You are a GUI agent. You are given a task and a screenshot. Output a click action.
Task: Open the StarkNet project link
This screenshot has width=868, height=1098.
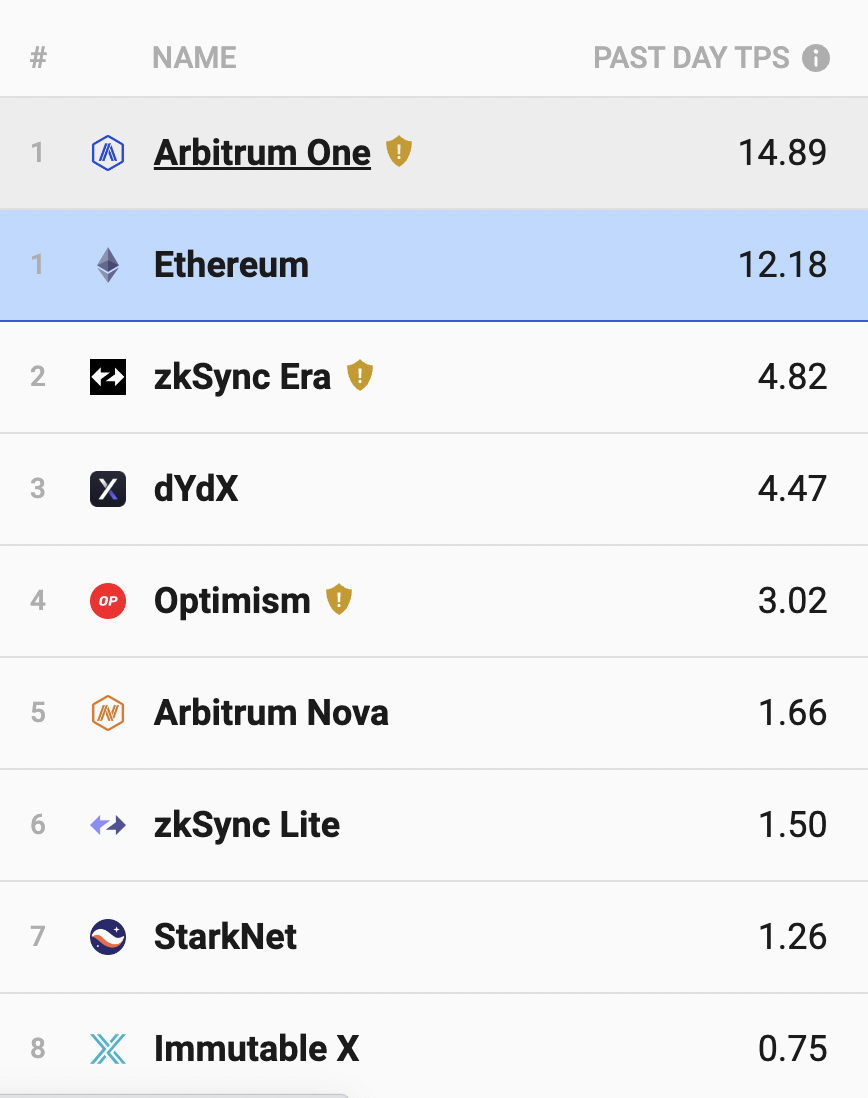(225, 937)
